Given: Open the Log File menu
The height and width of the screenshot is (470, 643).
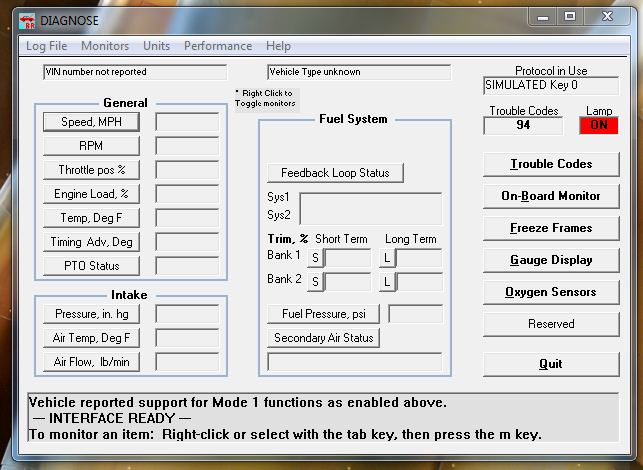Looking at the screenshot, I should tap(47, 46).
